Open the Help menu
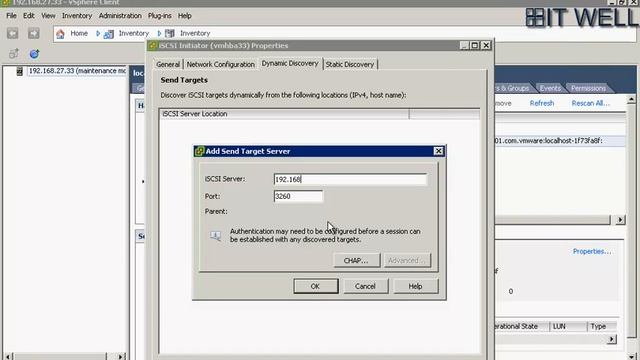The width and height of the screenshot is (640, 360). point(184,16)
